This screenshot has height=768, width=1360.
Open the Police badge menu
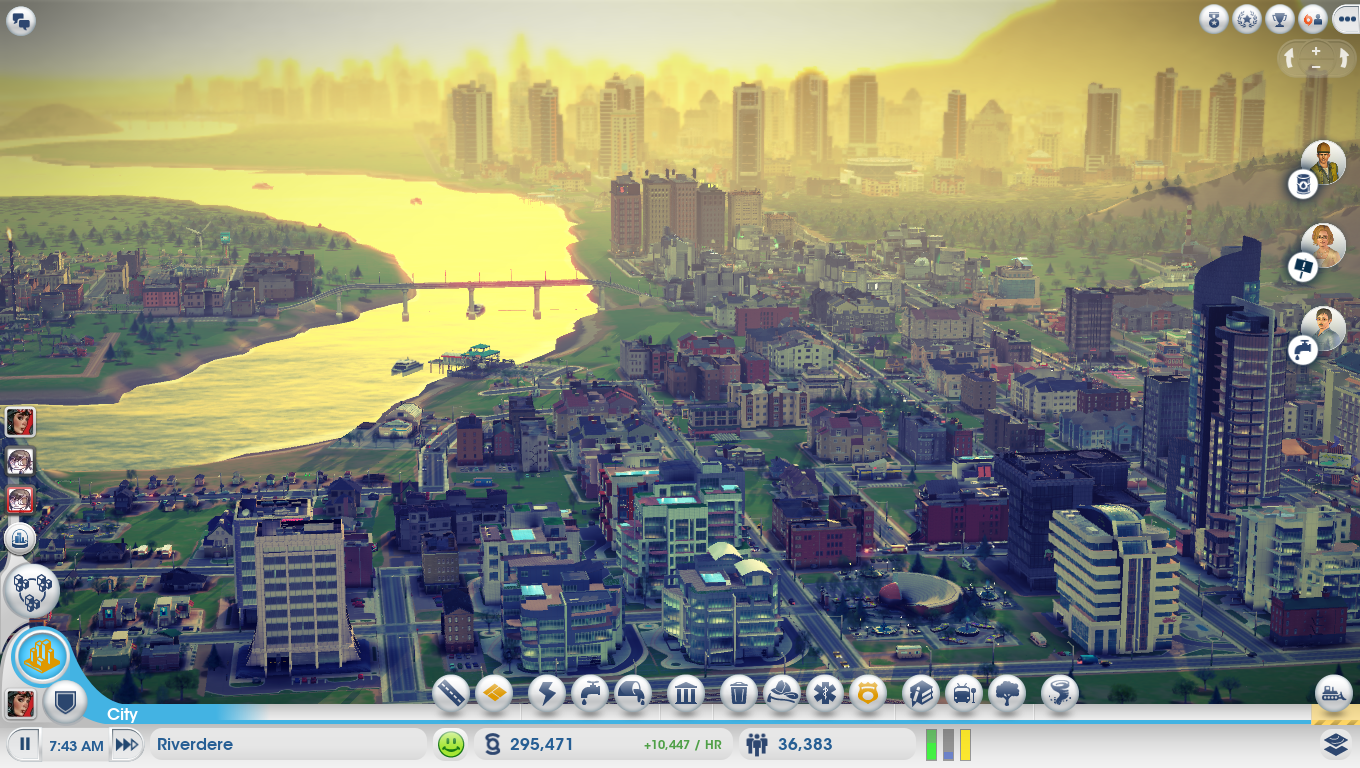[x=868, y=692]
